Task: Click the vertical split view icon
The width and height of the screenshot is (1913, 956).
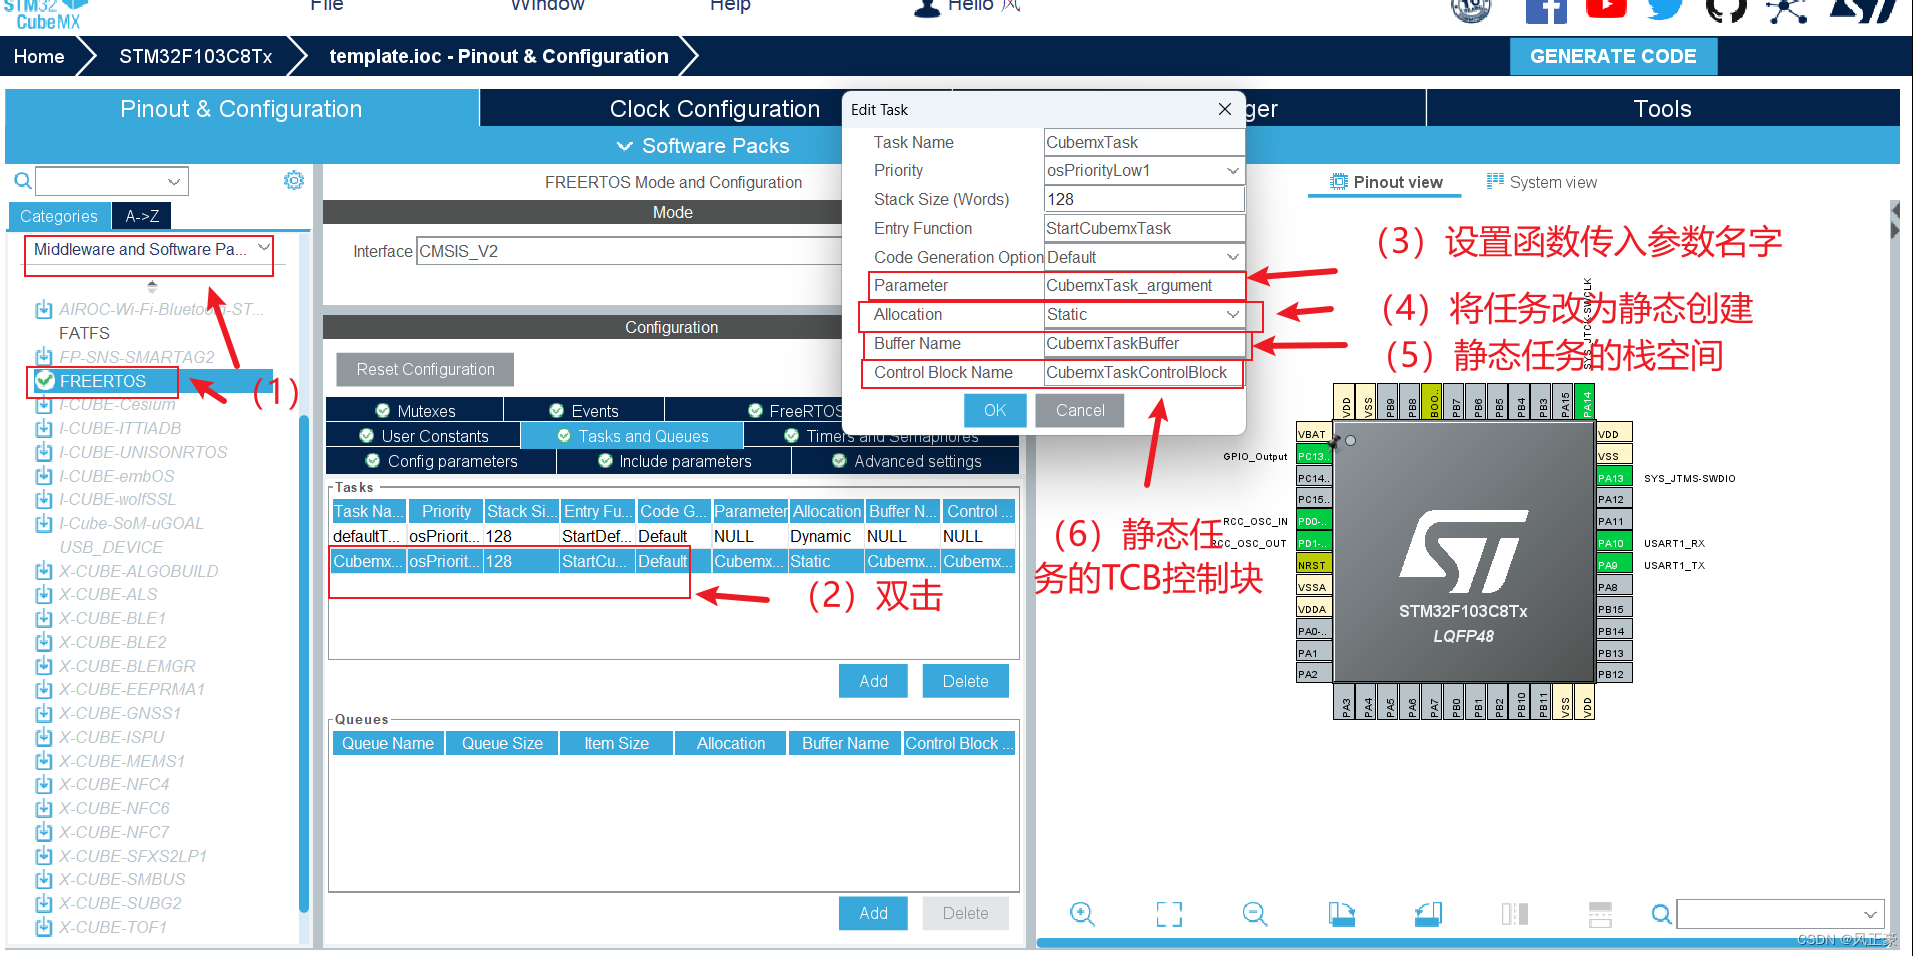Action: 1514,913
